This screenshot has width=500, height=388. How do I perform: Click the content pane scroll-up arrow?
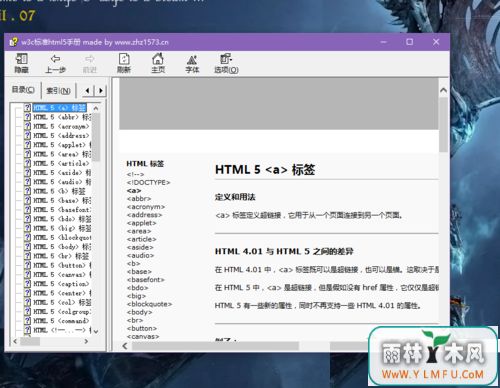443,90
